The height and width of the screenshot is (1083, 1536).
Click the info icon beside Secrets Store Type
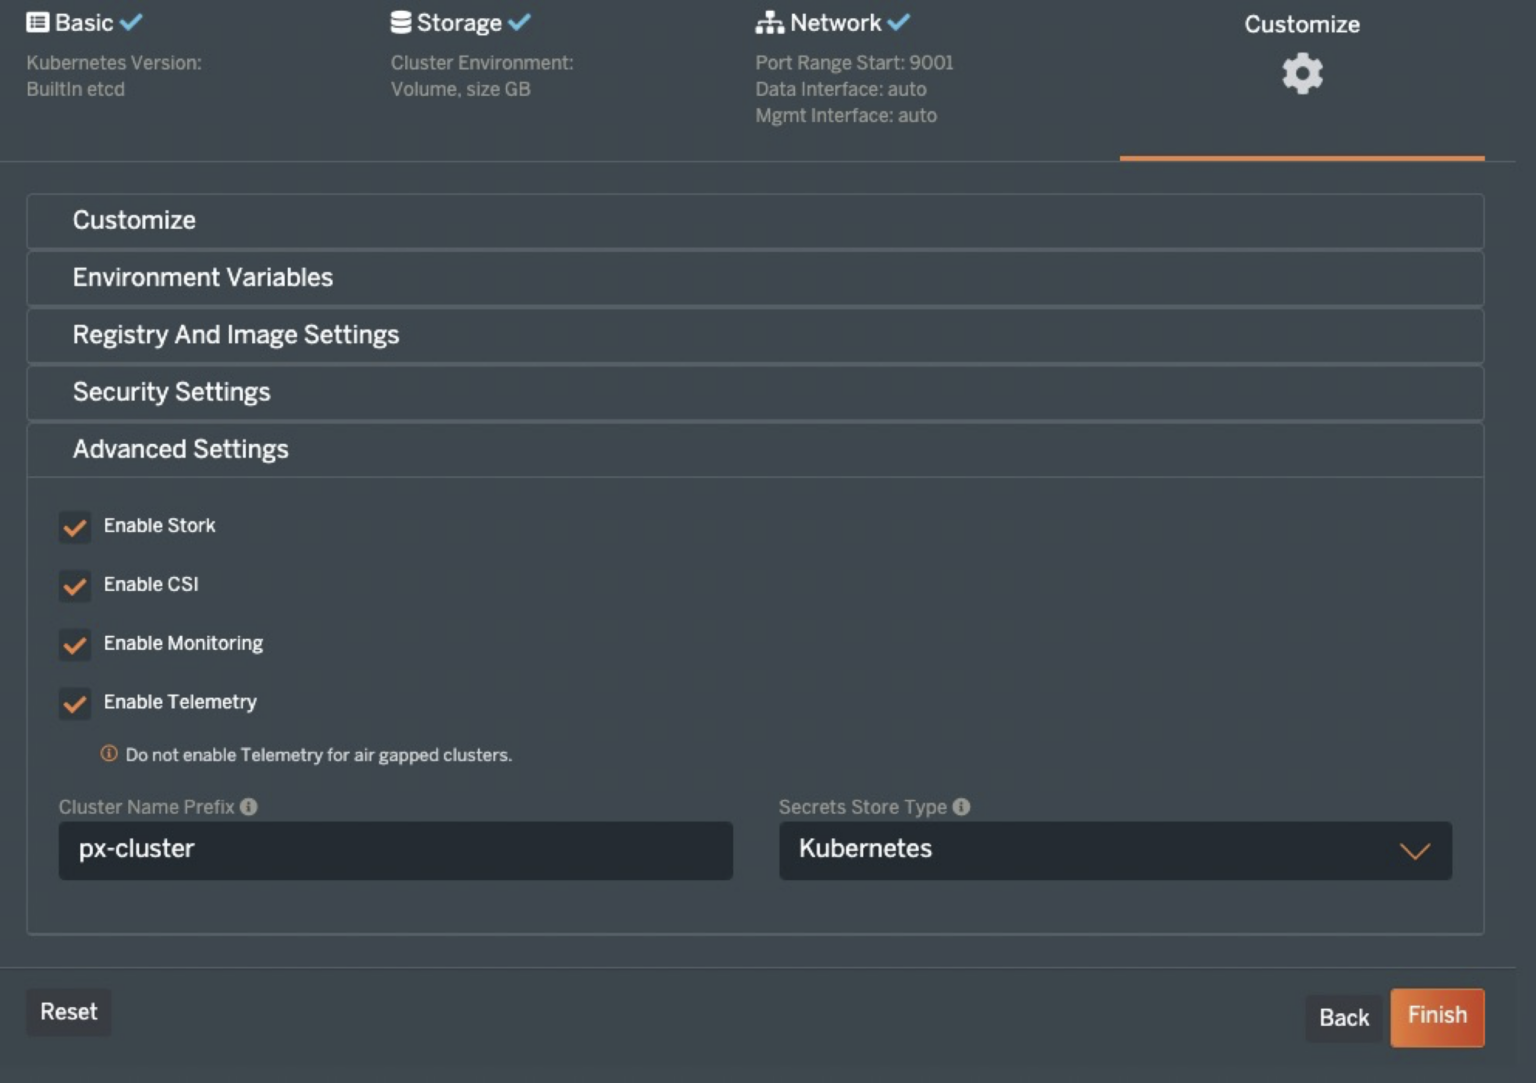click(961, 807)
